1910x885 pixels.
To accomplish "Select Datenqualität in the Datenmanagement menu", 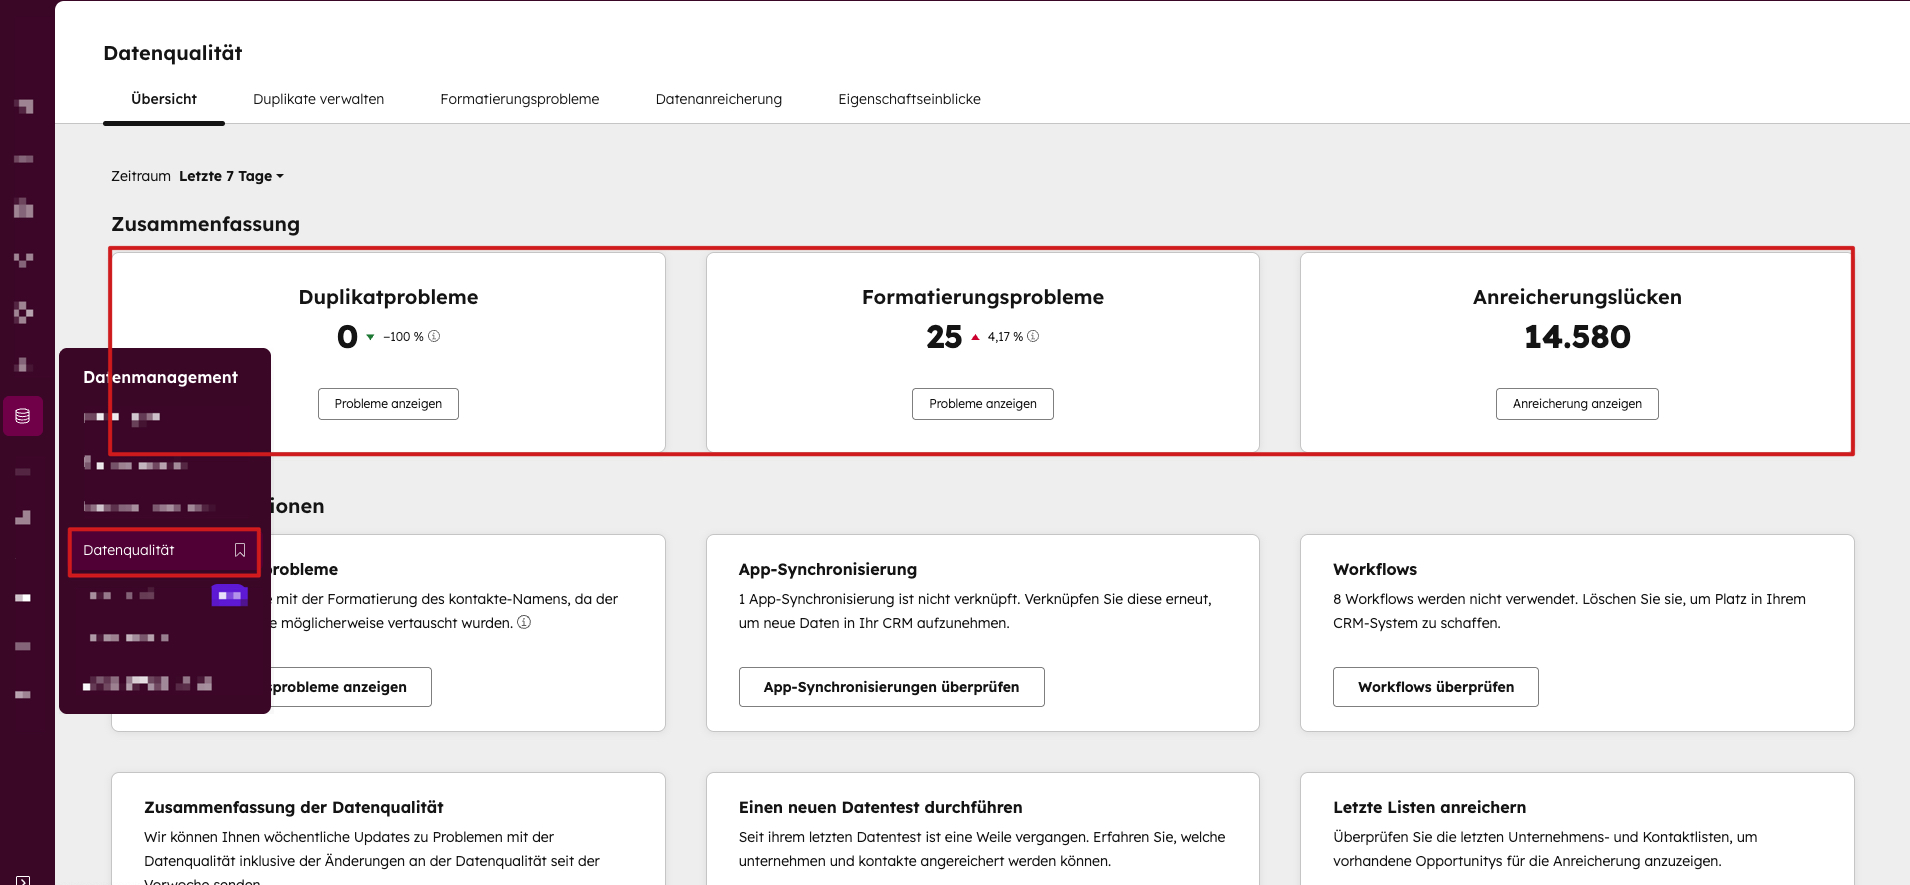I will 129,550.
